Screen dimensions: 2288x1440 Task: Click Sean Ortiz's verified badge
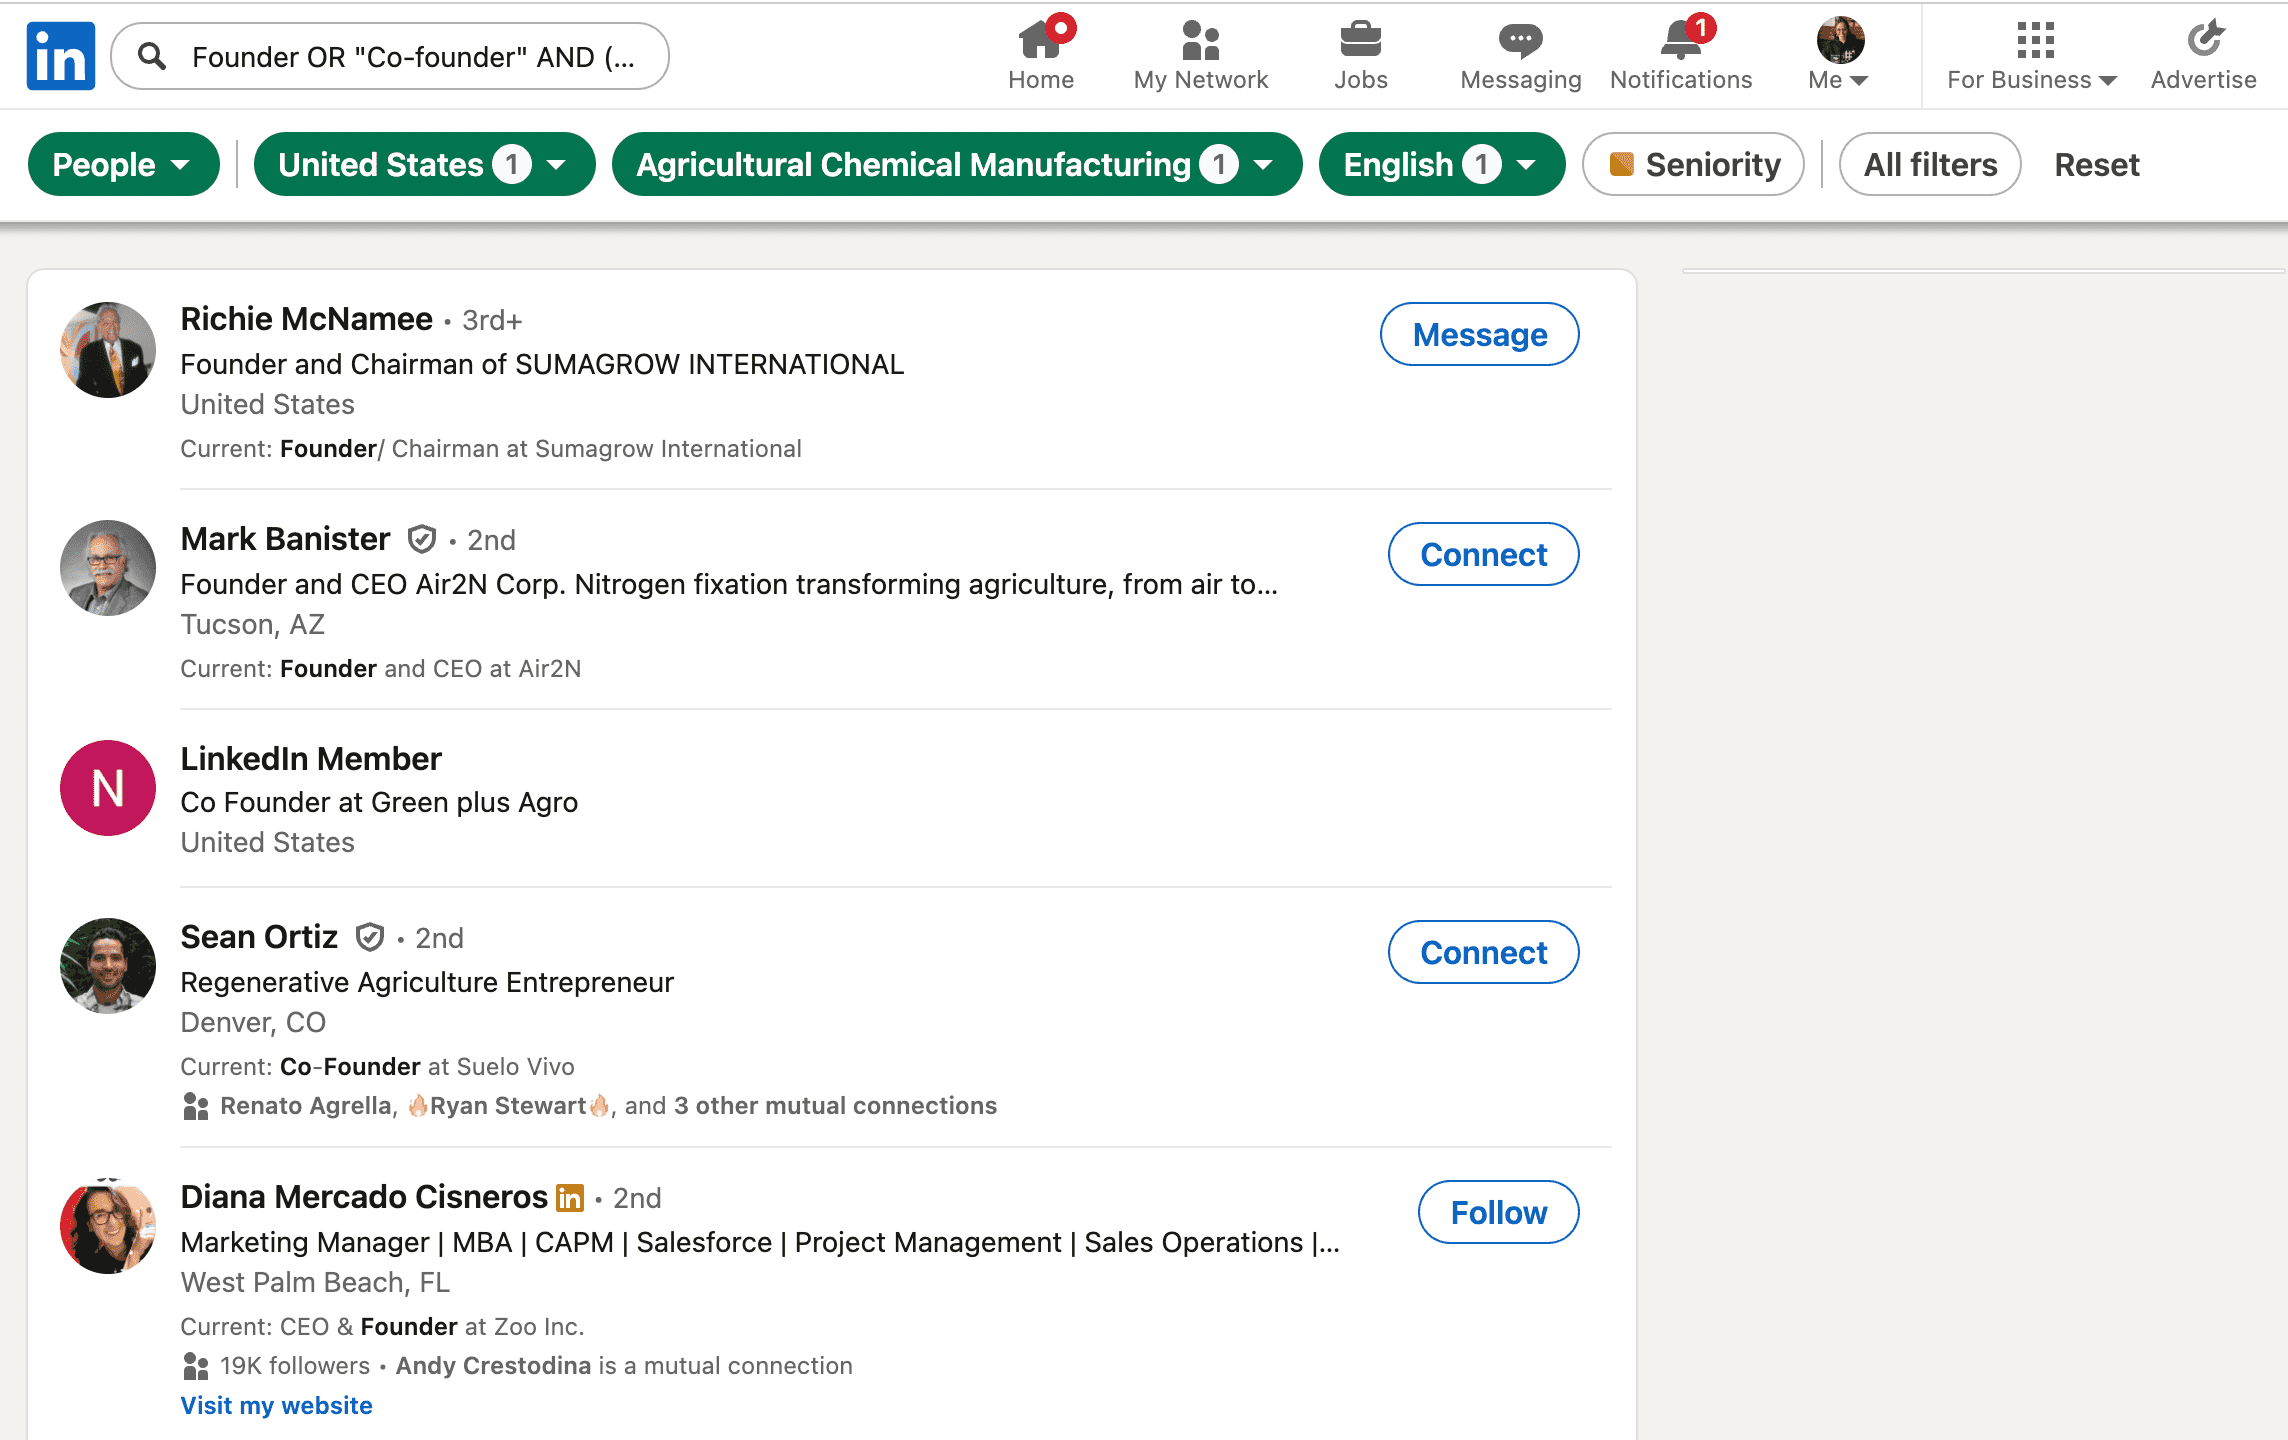pyautogui.click(x=371, y=937)
